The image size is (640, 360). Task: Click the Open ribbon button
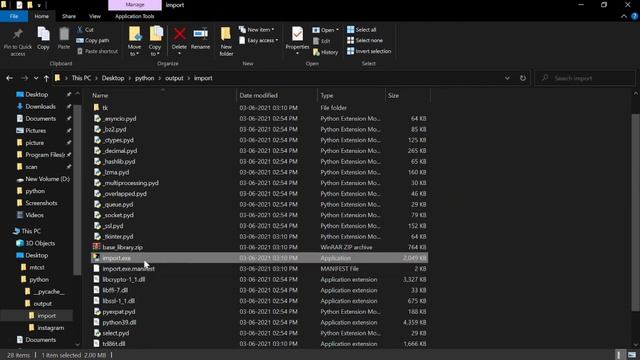[325, 30]
